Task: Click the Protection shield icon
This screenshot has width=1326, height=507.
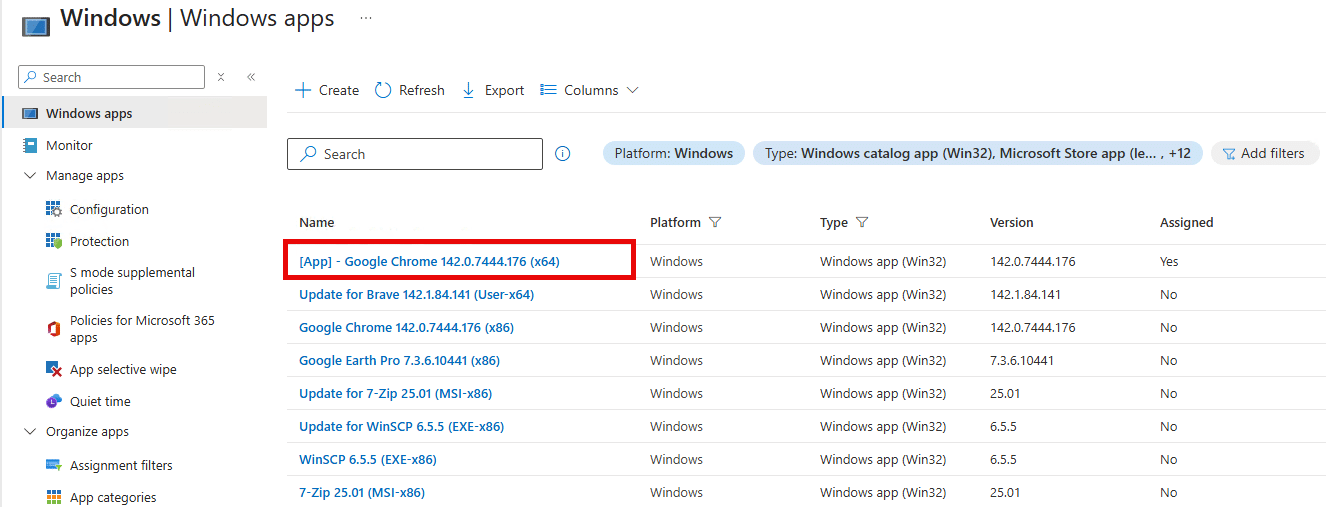Action: (x=54, y=241)
